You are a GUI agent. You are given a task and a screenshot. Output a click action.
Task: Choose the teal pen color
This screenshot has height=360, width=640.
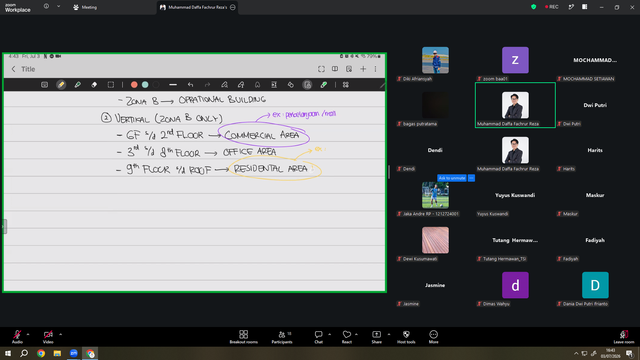click(145, 85)
